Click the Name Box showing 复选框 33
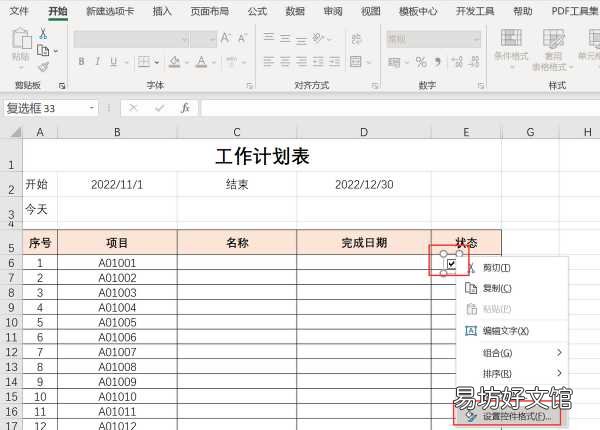The height and width of the screenshot is (430, 600). coord(46,108)
